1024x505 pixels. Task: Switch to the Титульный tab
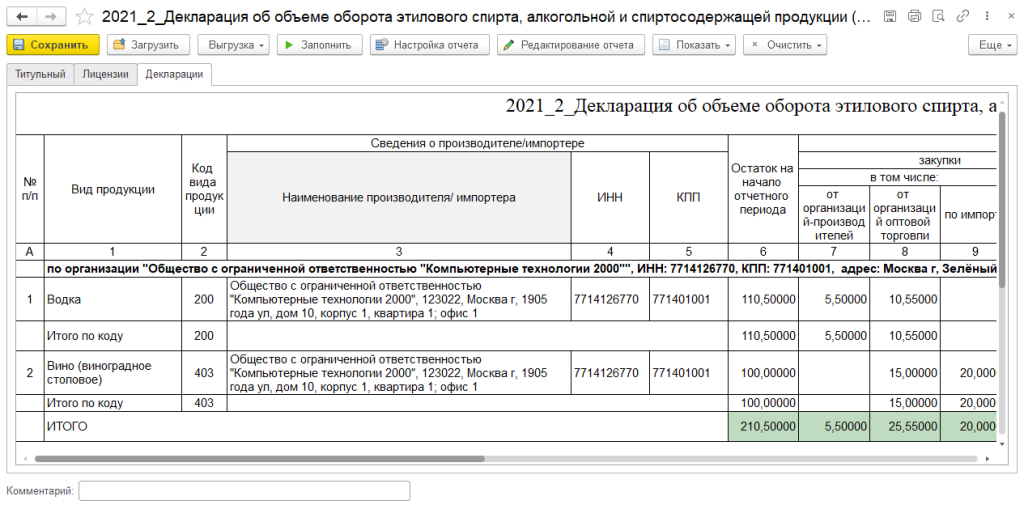(40, 75)
